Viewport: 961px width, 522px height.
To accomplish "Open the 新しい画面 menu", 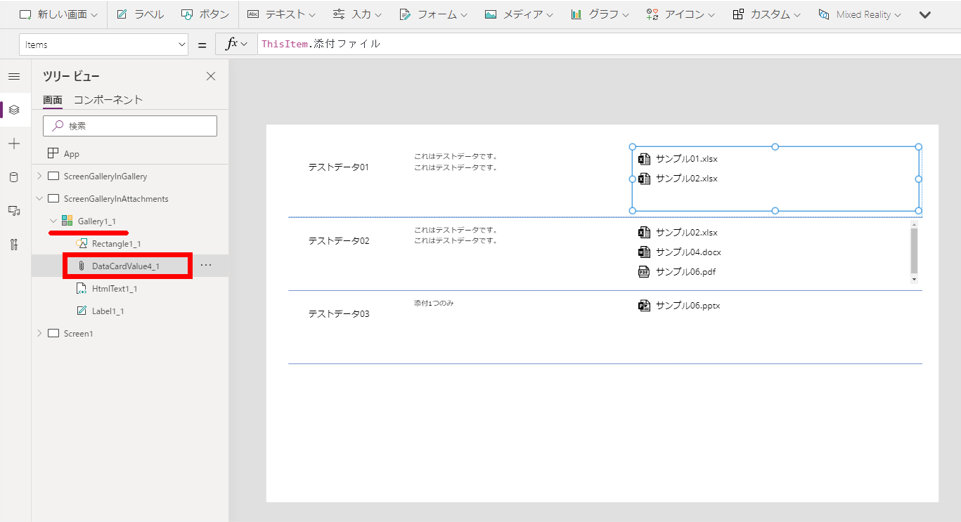I will pos(58,15).
